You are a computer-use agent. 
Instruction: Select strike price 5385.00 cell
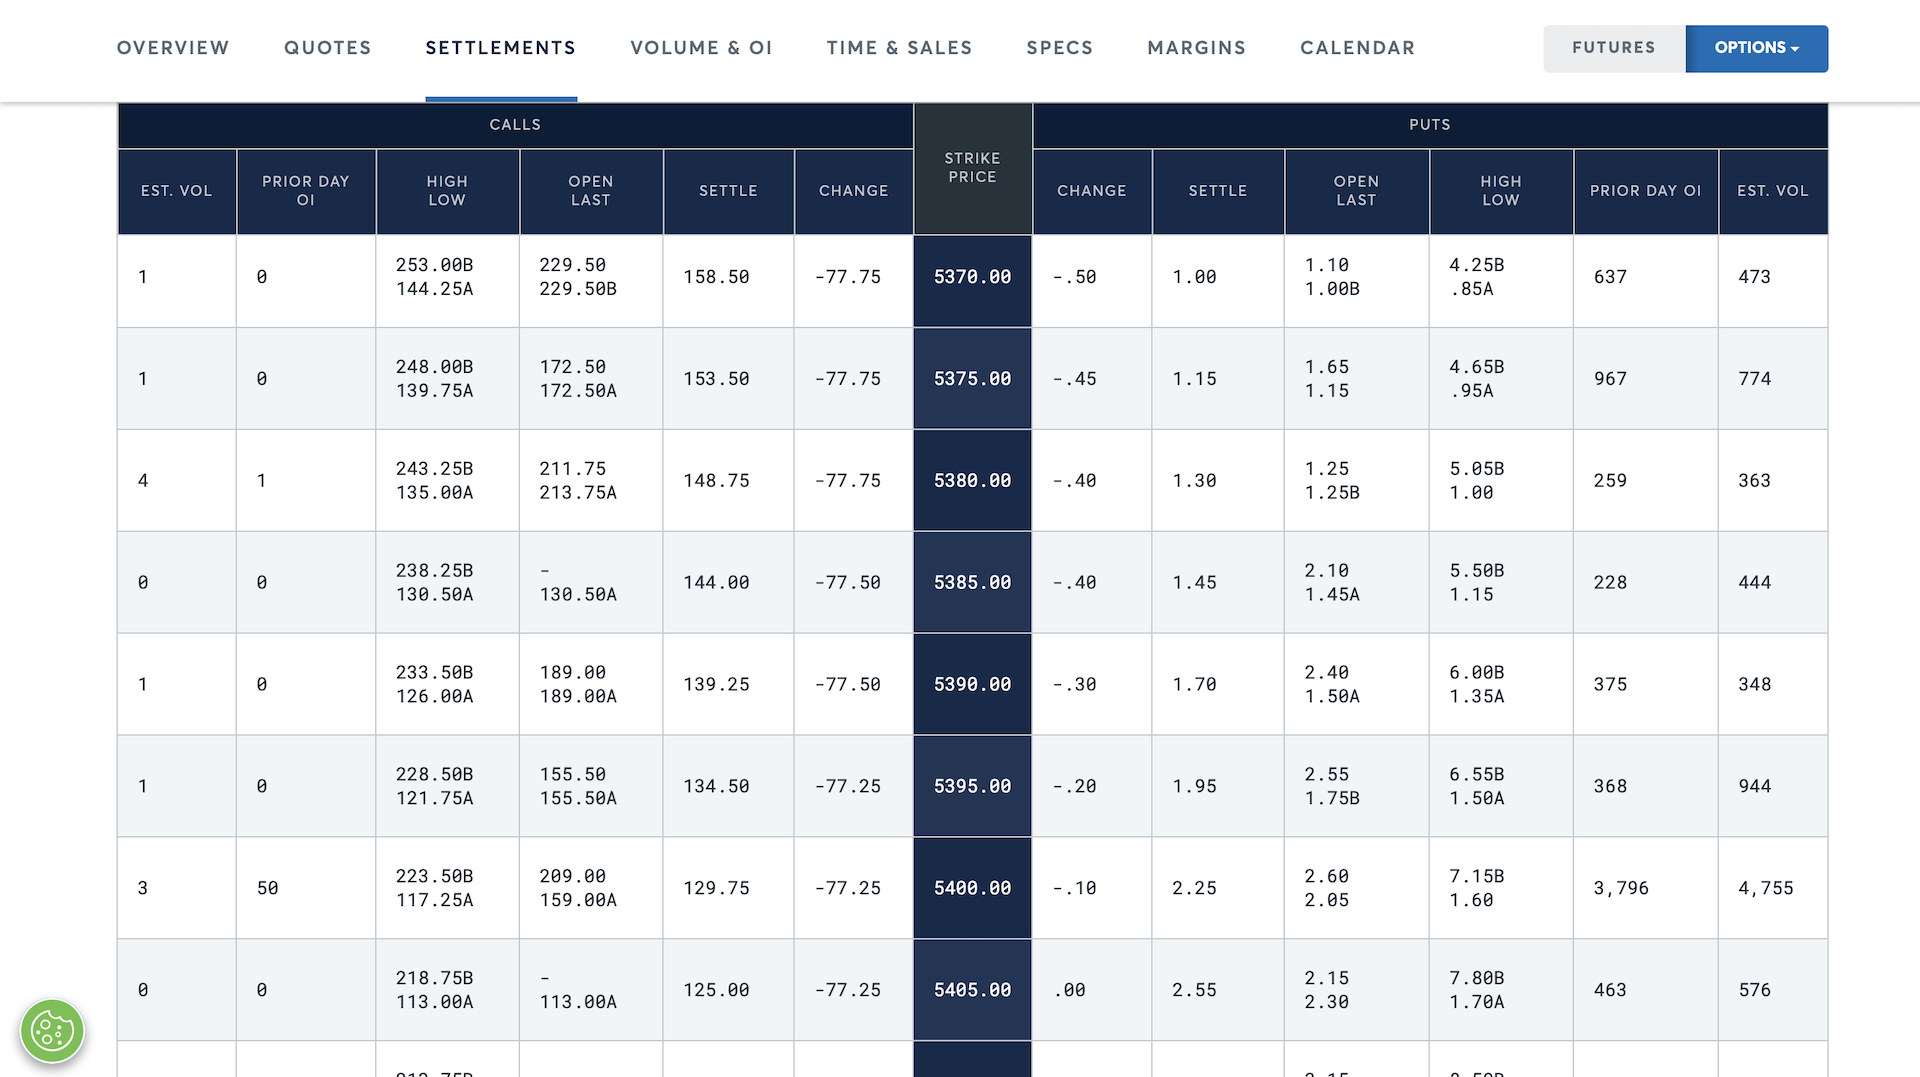point(972,583)
